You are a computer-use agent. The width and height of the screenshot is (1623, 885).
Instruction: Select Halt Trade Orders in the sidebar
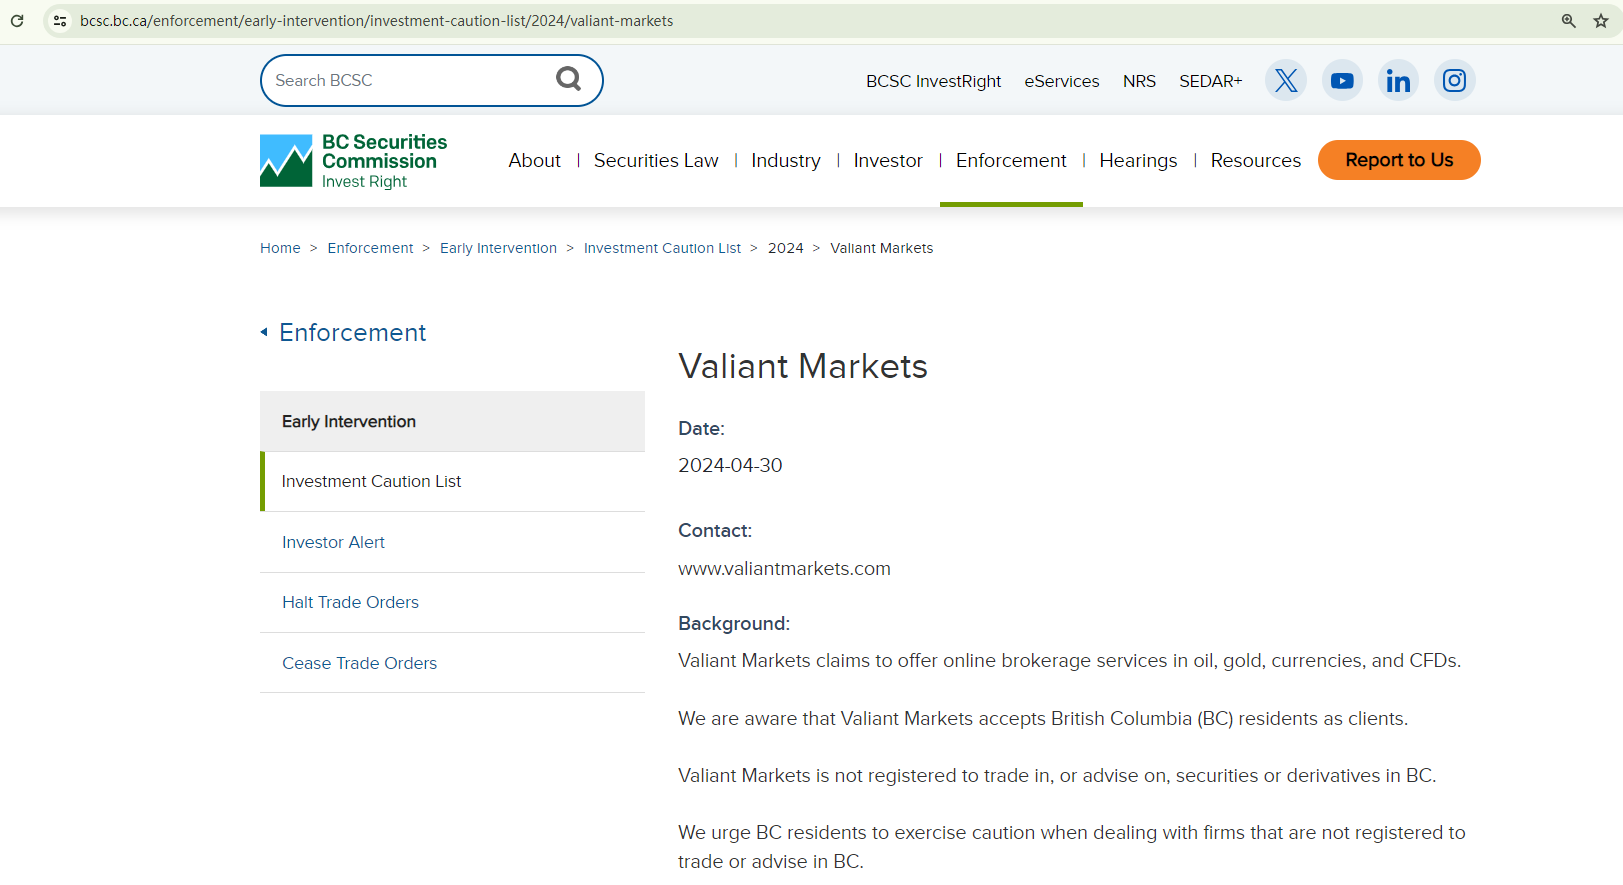[x=350, y=602]
